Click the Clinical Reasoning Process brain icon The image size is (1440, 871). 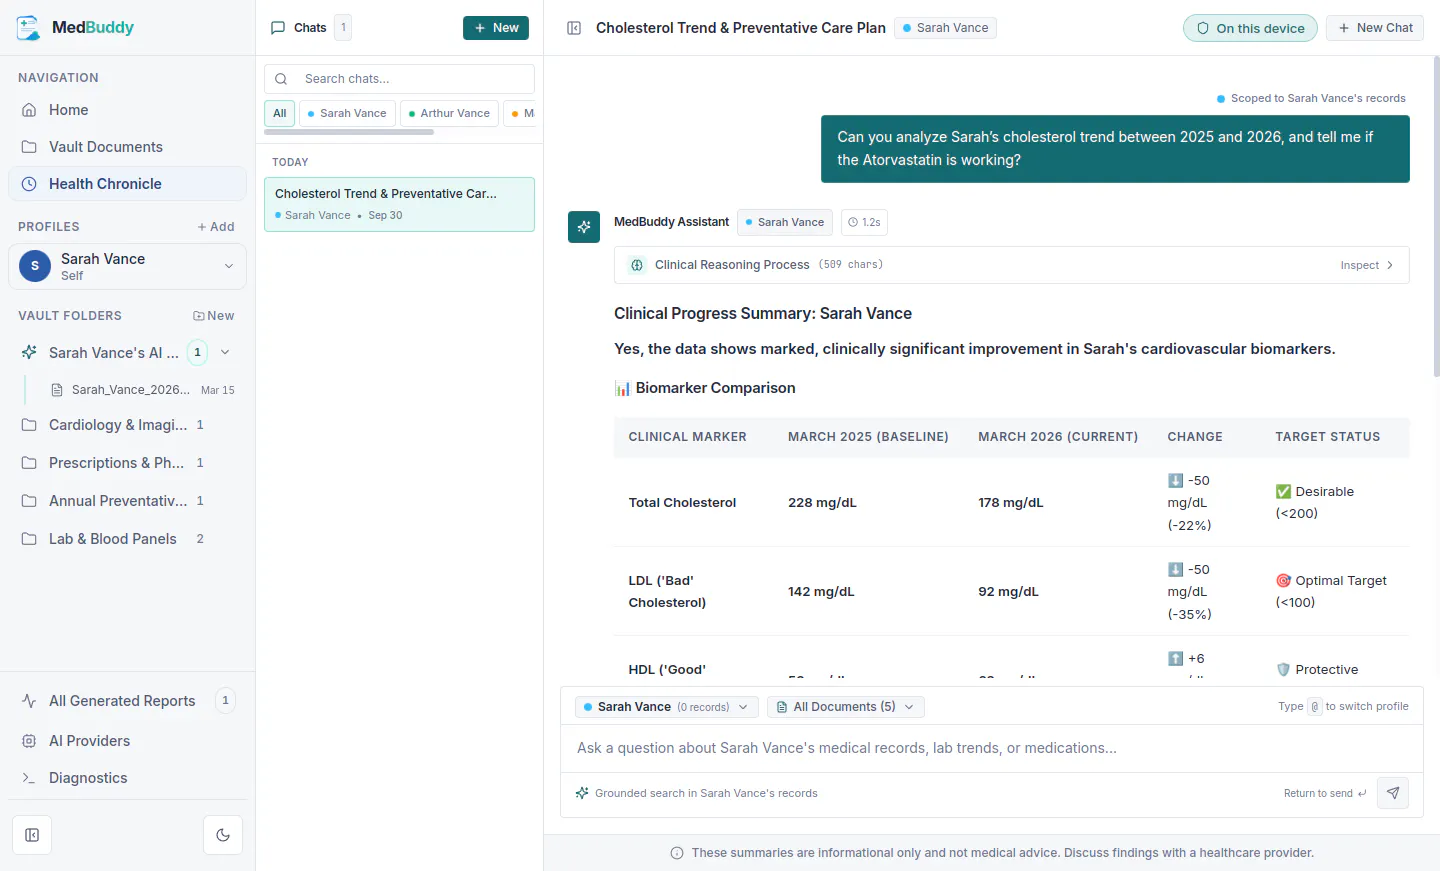coord(637,265)
